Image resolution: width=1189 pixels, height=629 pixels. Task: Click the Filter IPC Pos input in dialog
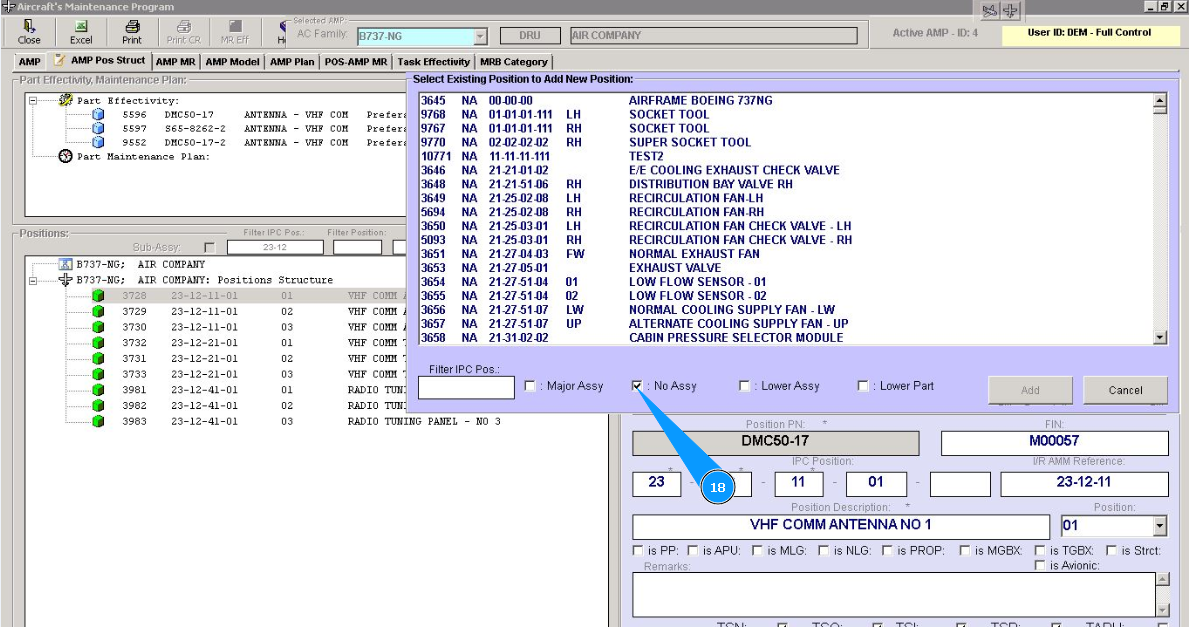pos(466,388)
